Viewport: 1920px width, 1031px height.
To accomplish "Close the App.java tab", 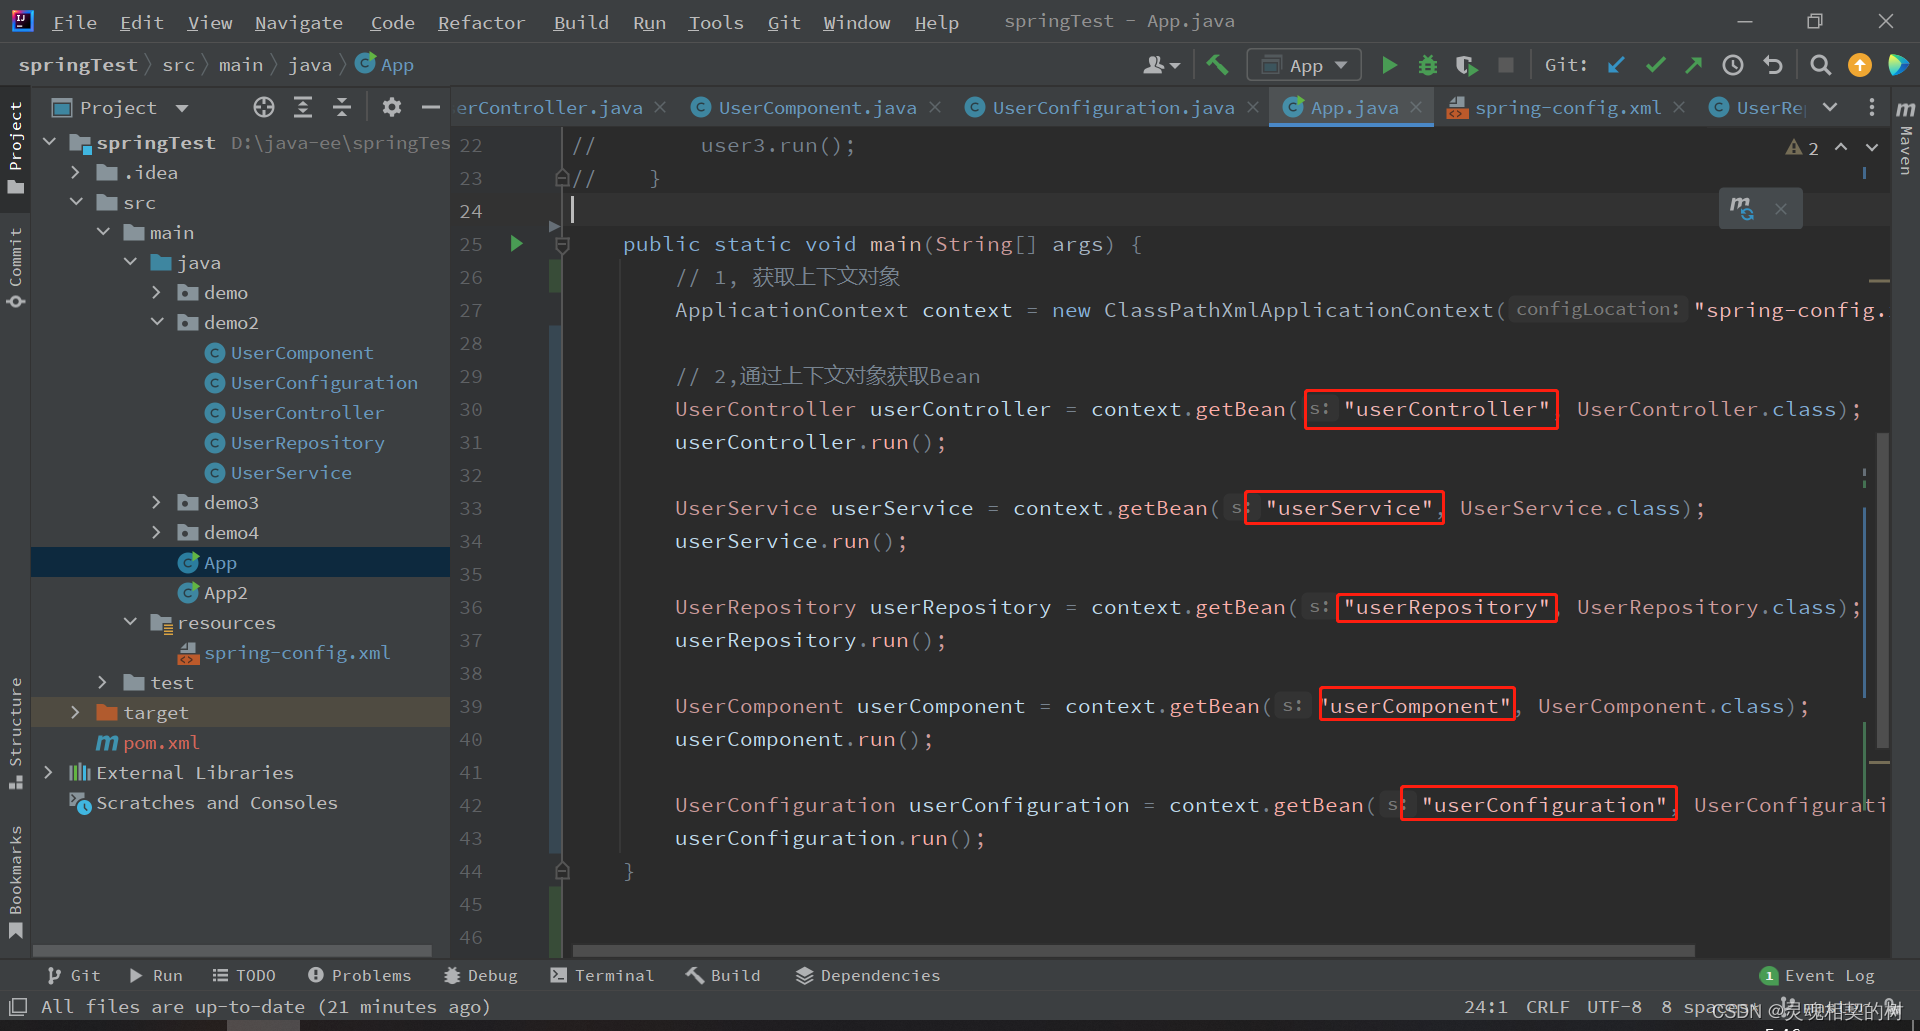I will 1416,107.
